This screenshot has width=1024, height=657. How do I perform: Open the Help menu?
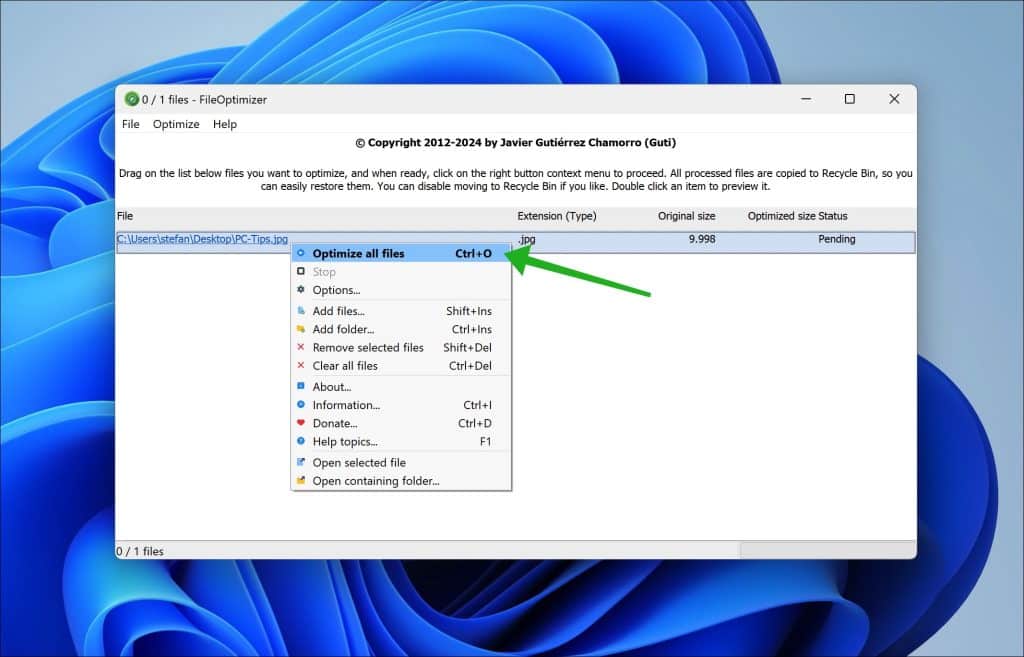[x=225, y=124]
